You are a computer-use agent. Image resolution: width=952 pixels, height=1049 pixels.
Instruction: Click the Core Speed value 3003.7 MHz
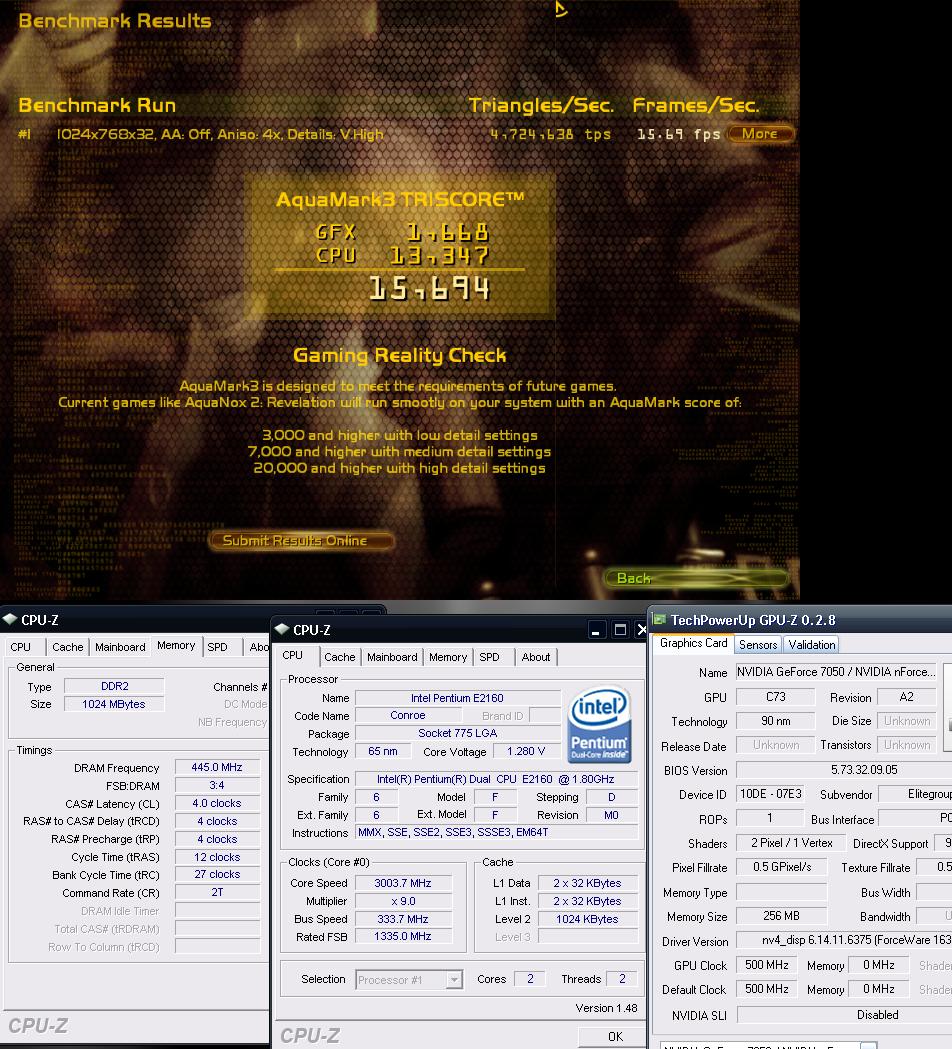pyautogui.click(x=403, y=883)
